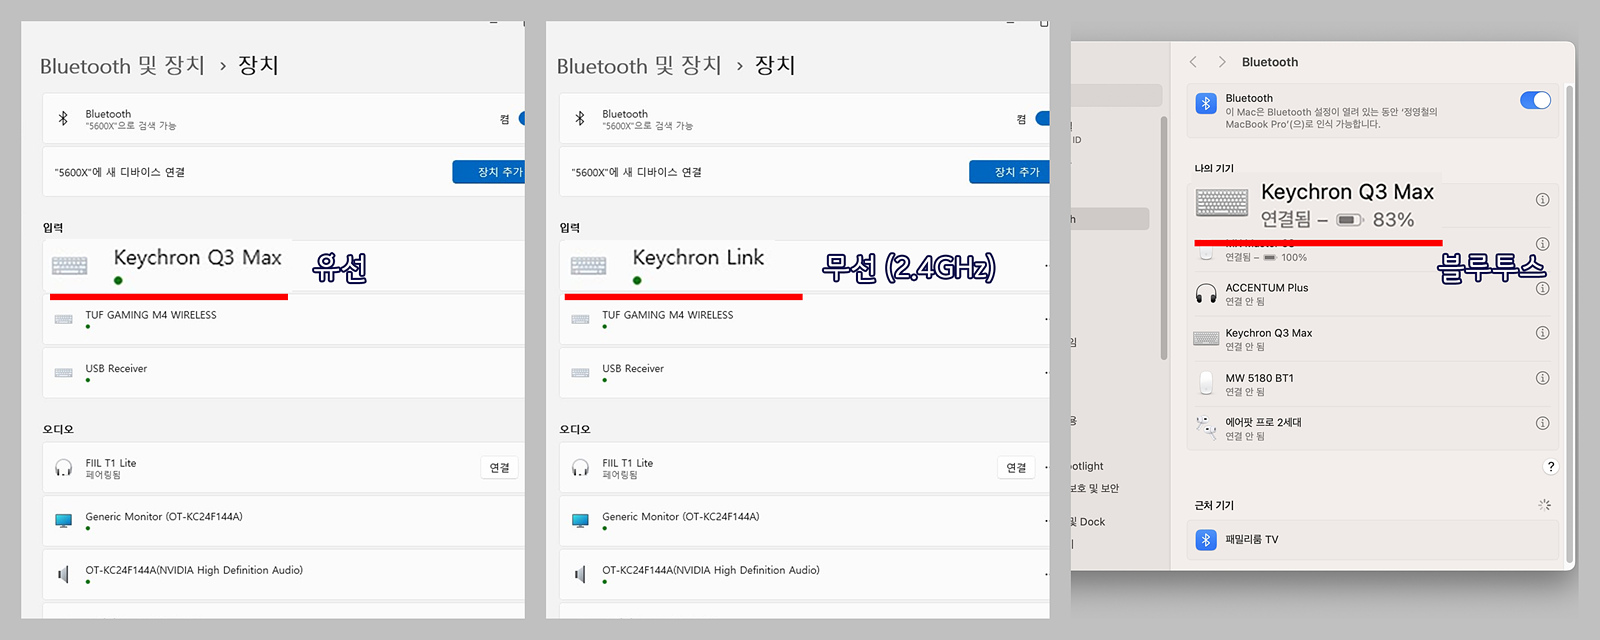Go forward with the Mac Bluetooth forward chevron
Image resolution: width=1600 pixels, height=640 pixels.
coord(1222,62)
